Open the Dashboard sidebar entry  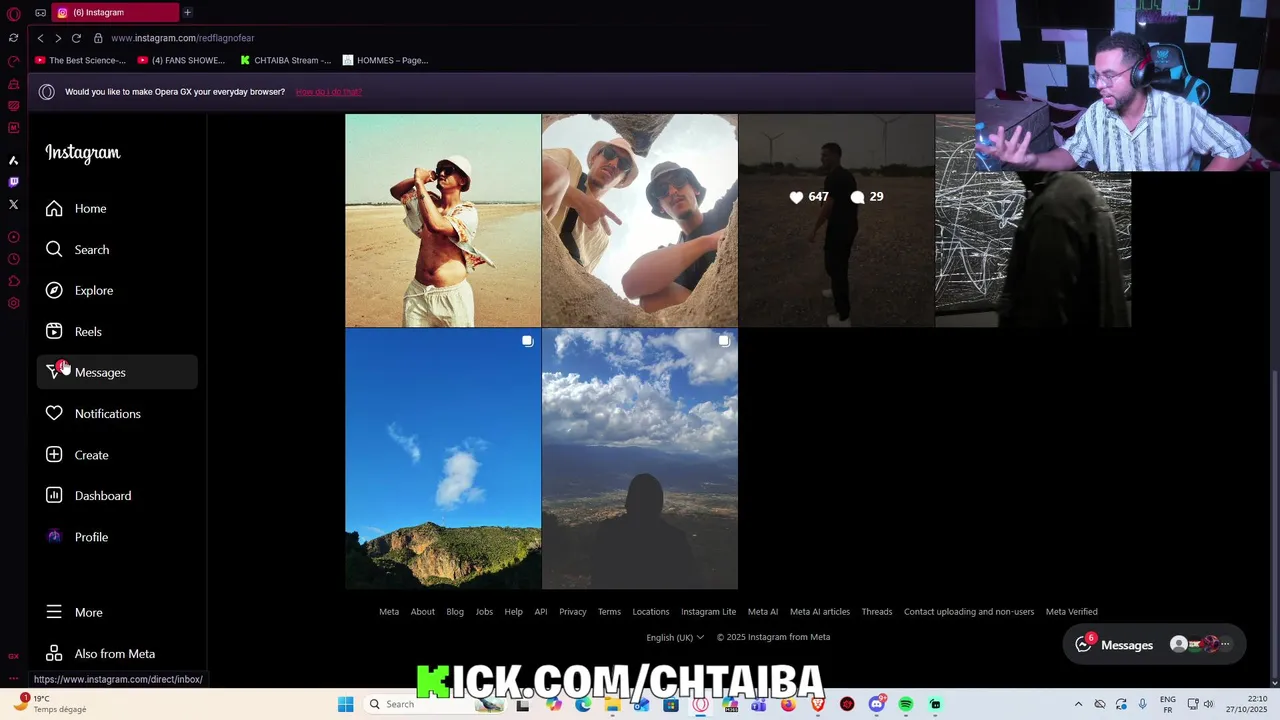(x=117, y=495)
